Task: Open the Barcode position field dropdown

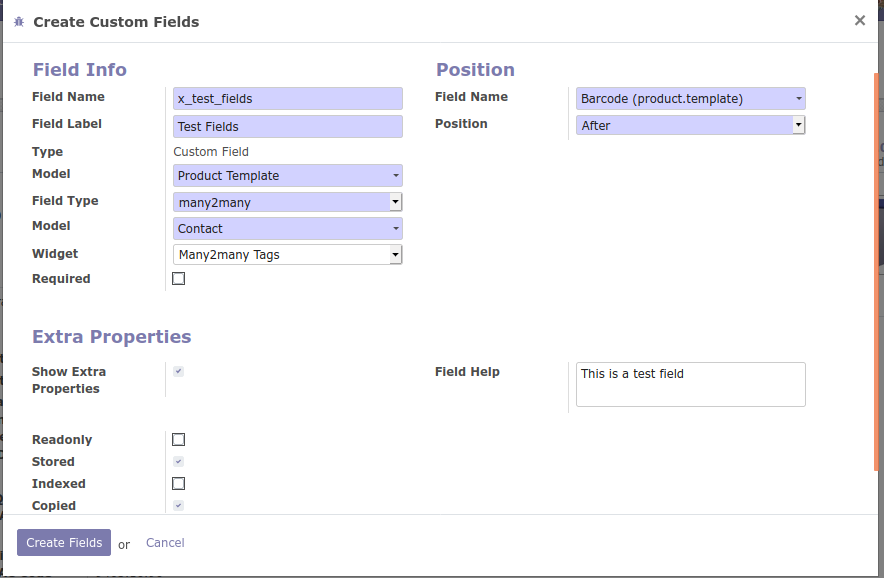Action: [x=691, y=98]
